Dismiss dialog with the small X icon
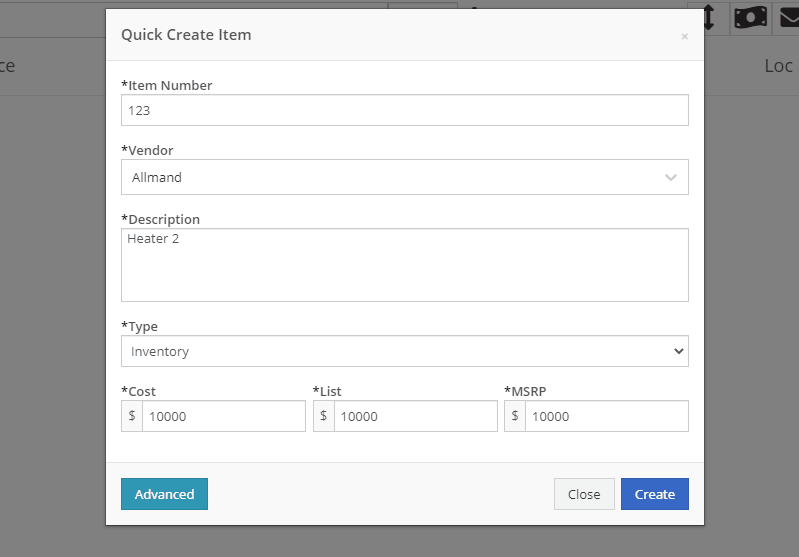This screenshot has width=799, height=557. point(684,36)
